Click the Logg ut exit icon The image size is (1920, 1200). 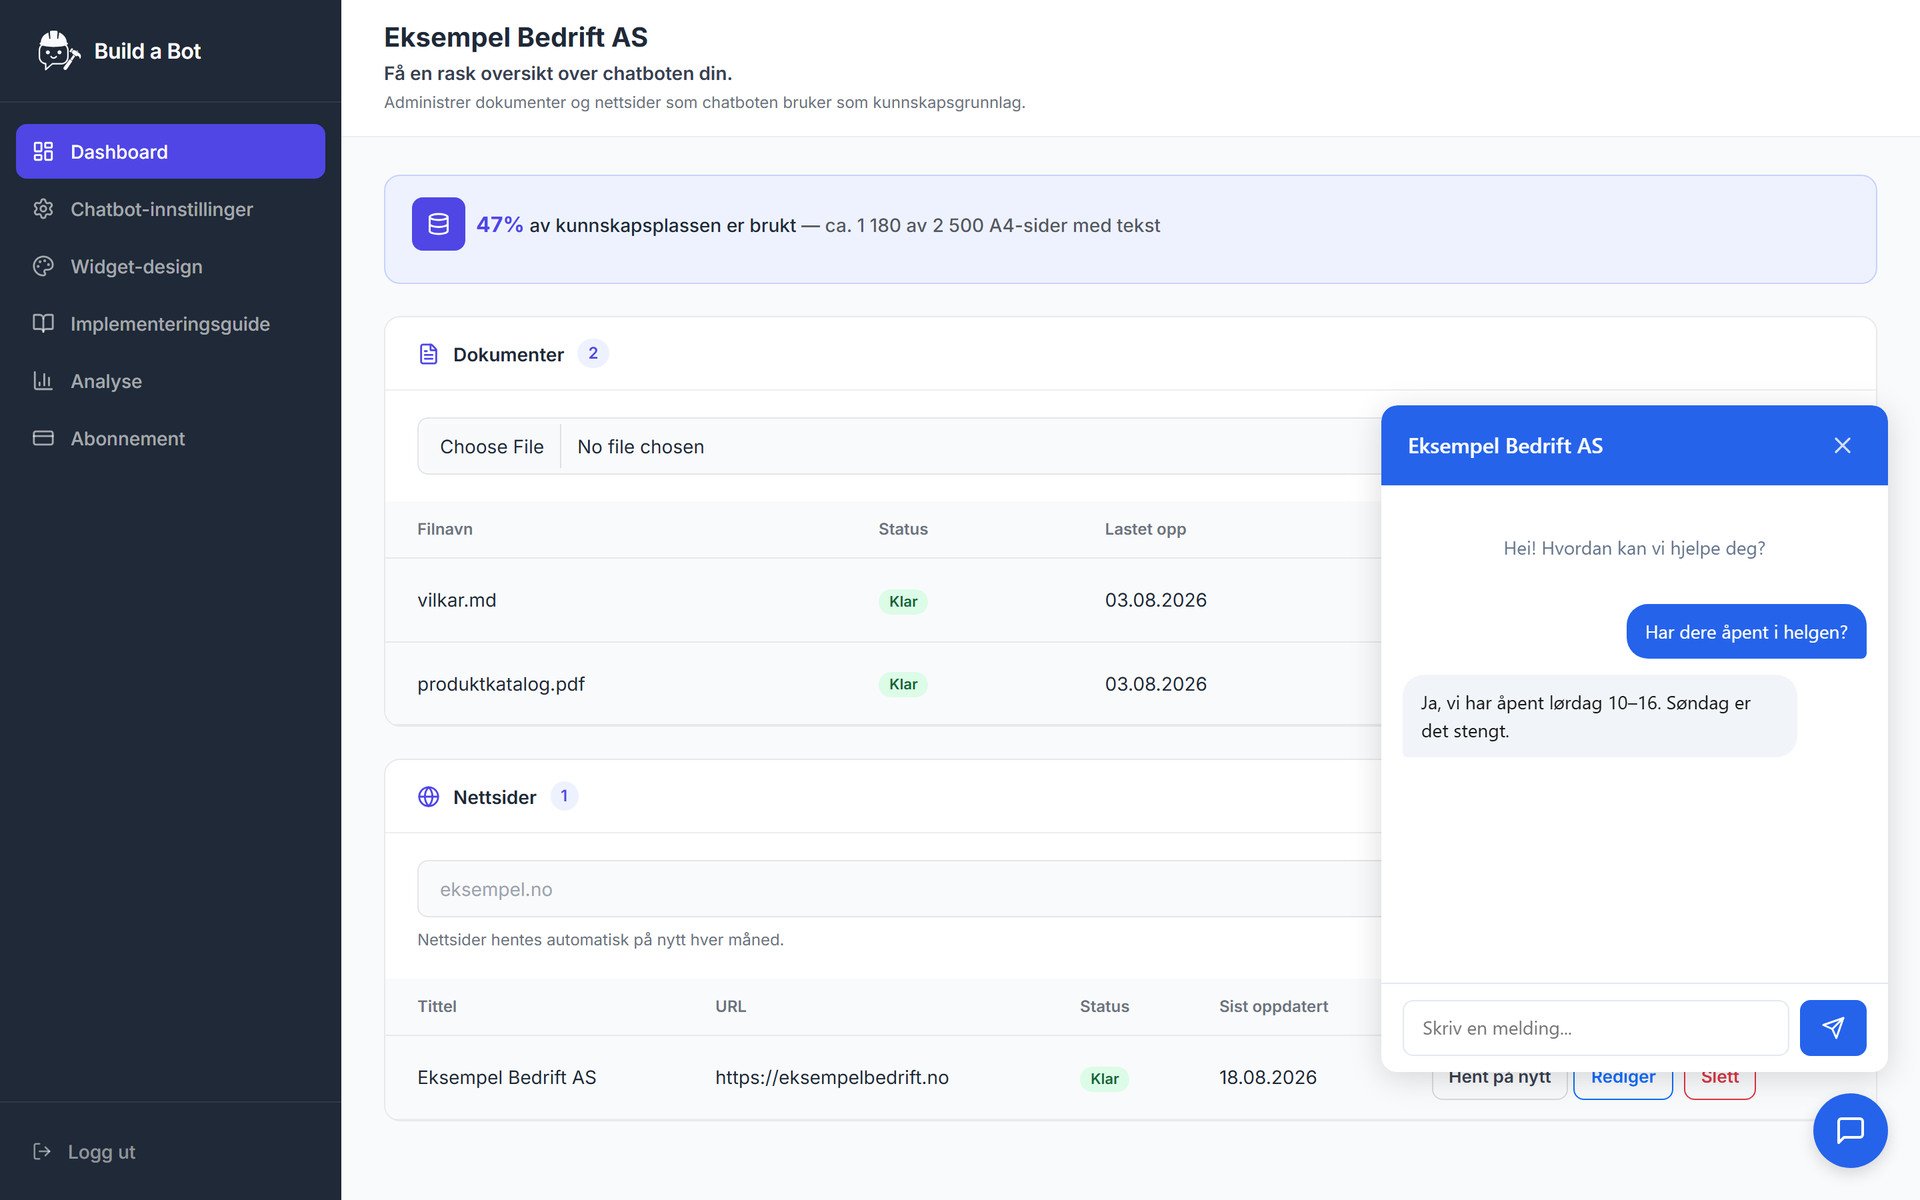click(x=42, y=1151)
